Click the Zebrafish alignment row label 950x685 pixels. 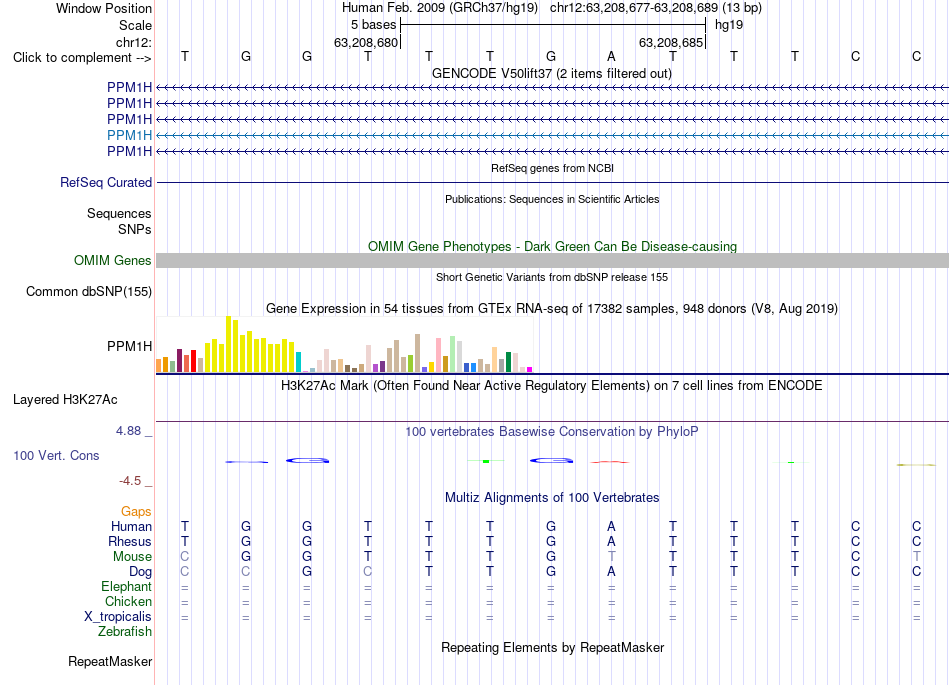coord(125,631)
